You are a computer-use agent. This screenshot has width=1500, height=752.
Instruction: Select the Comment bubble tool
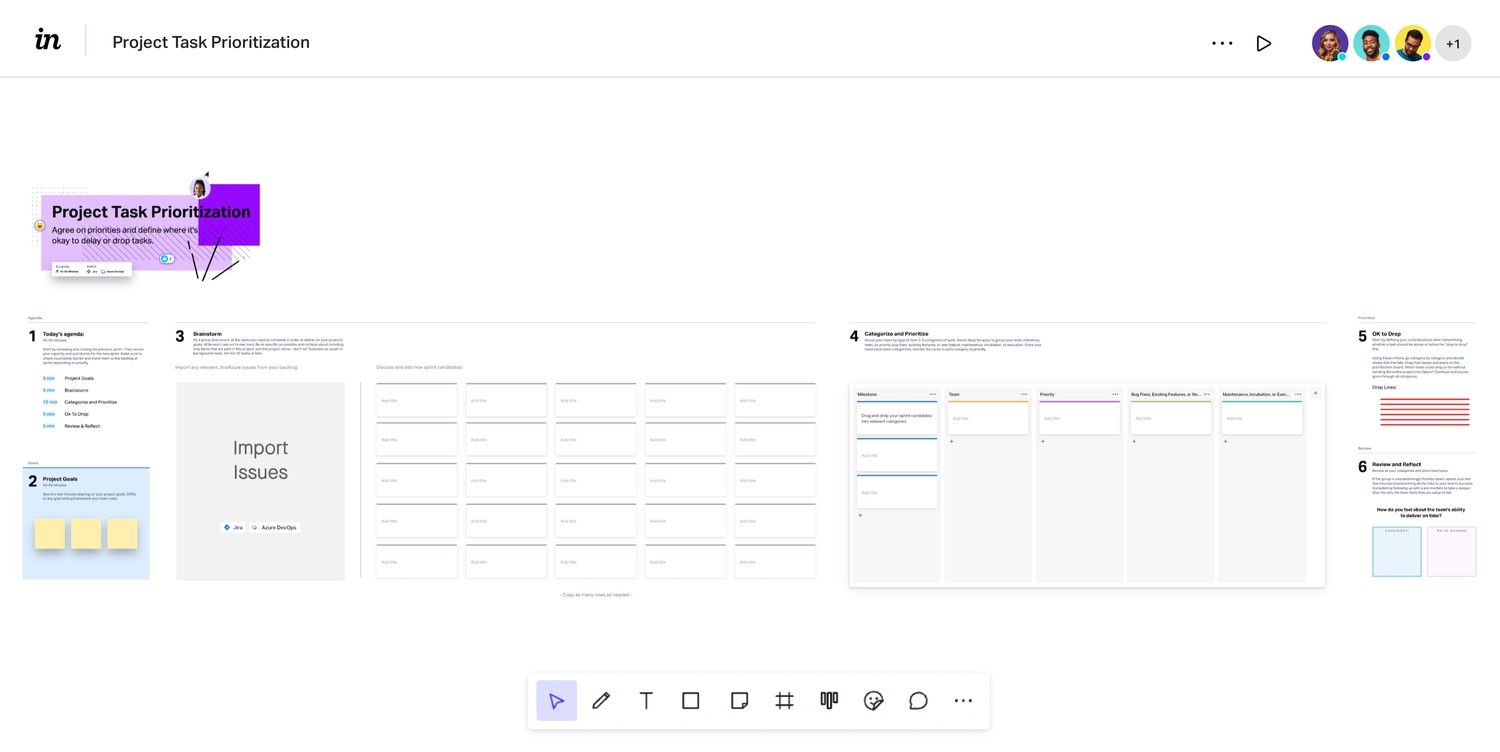[918, 701]
